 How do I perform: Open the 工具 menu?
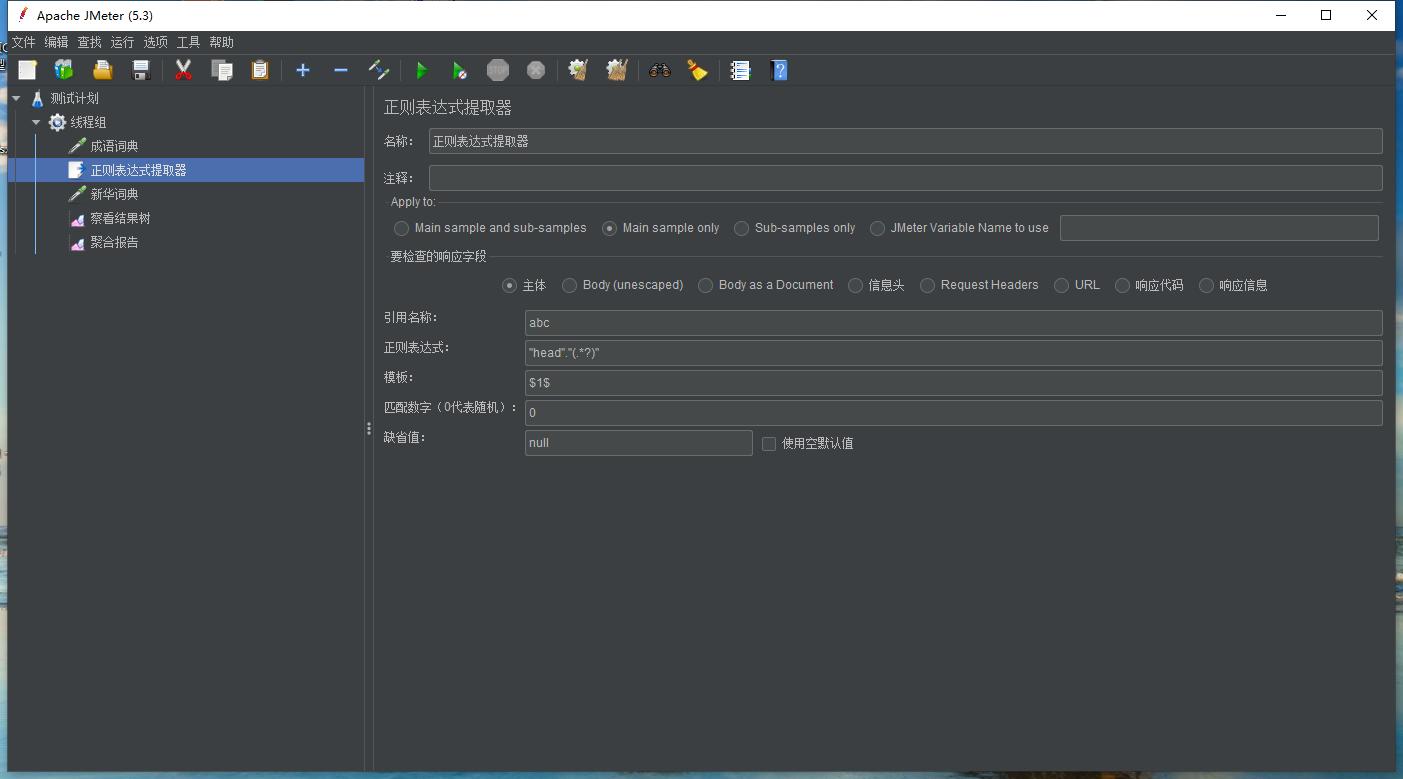click(x=188, y=42)
